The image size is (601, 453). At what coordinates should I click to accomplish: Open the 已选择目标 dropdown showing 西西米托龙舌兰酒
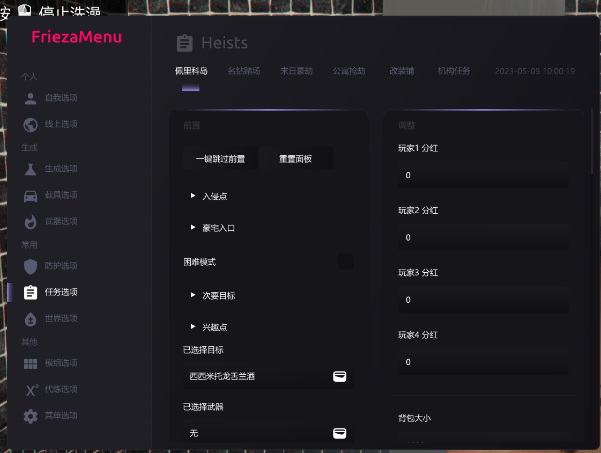(268, 376)
